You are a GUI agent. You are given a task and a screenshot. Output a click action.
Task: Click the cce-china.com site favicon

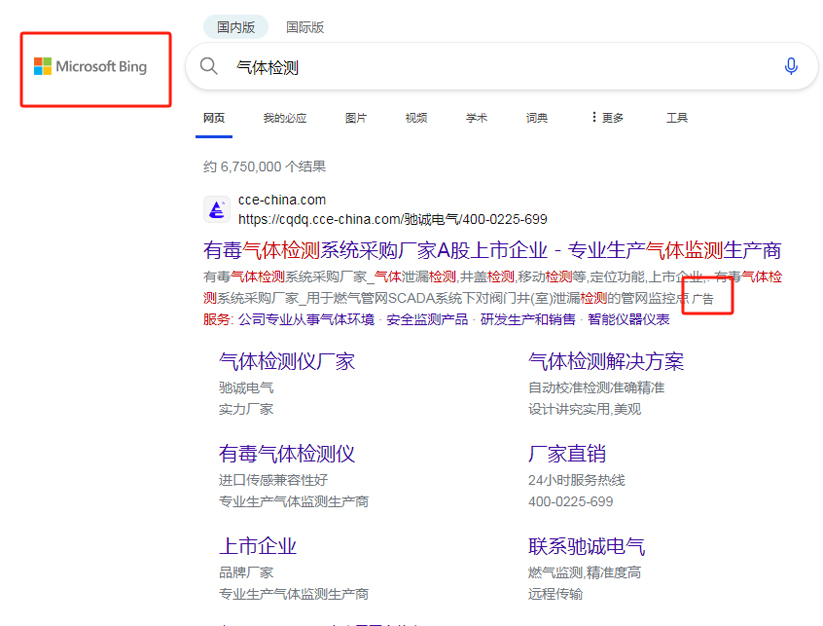[x=217, y=209]
